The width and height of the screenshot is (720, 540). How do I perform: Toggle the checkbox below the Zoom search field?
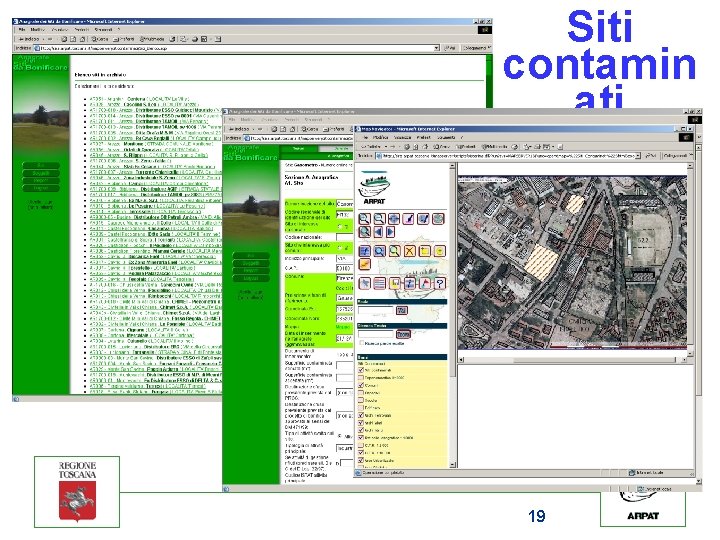point(362,343)
